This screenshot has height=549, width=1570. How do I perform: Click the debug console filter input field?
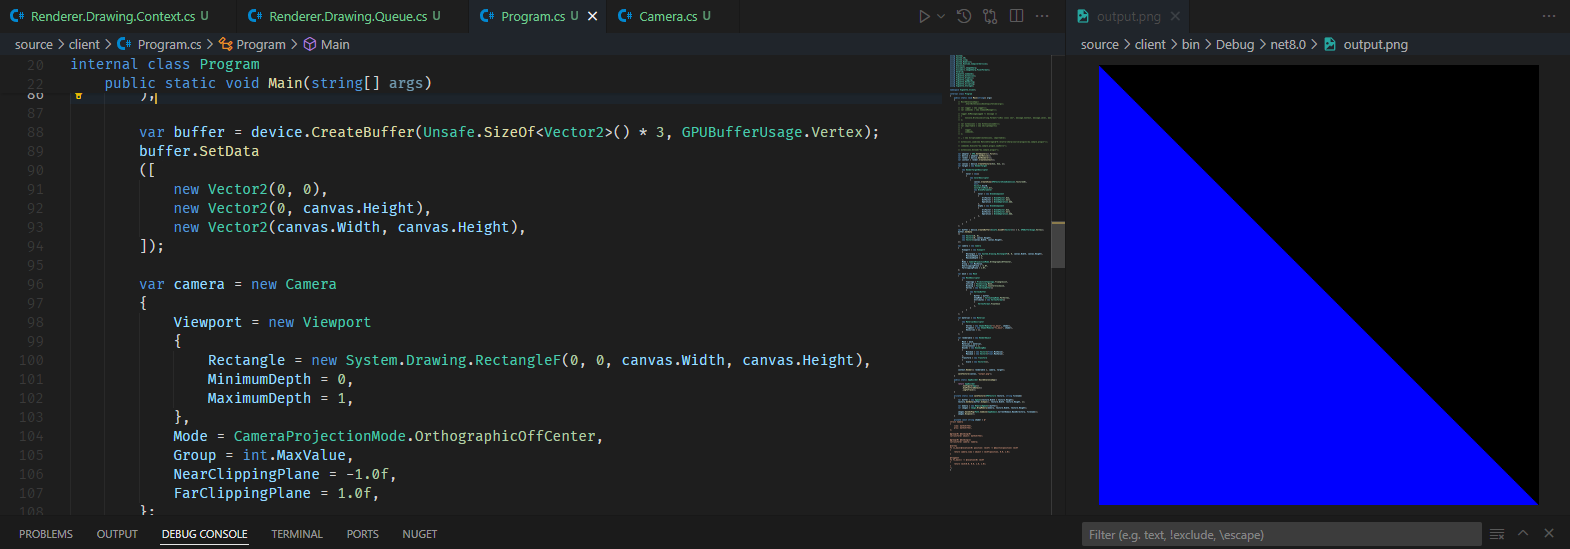[x=1280, y=534]
